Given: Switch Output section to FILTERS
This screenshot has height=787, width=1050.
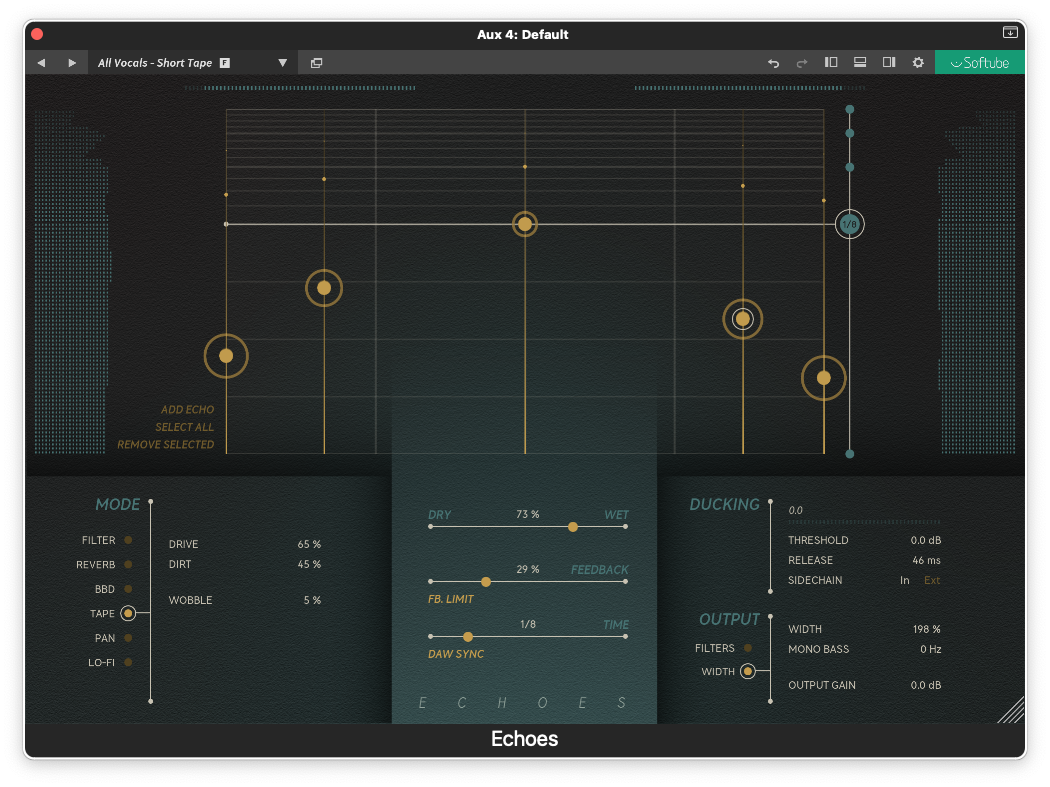Looking at the screenshot, I should [747, 648].
